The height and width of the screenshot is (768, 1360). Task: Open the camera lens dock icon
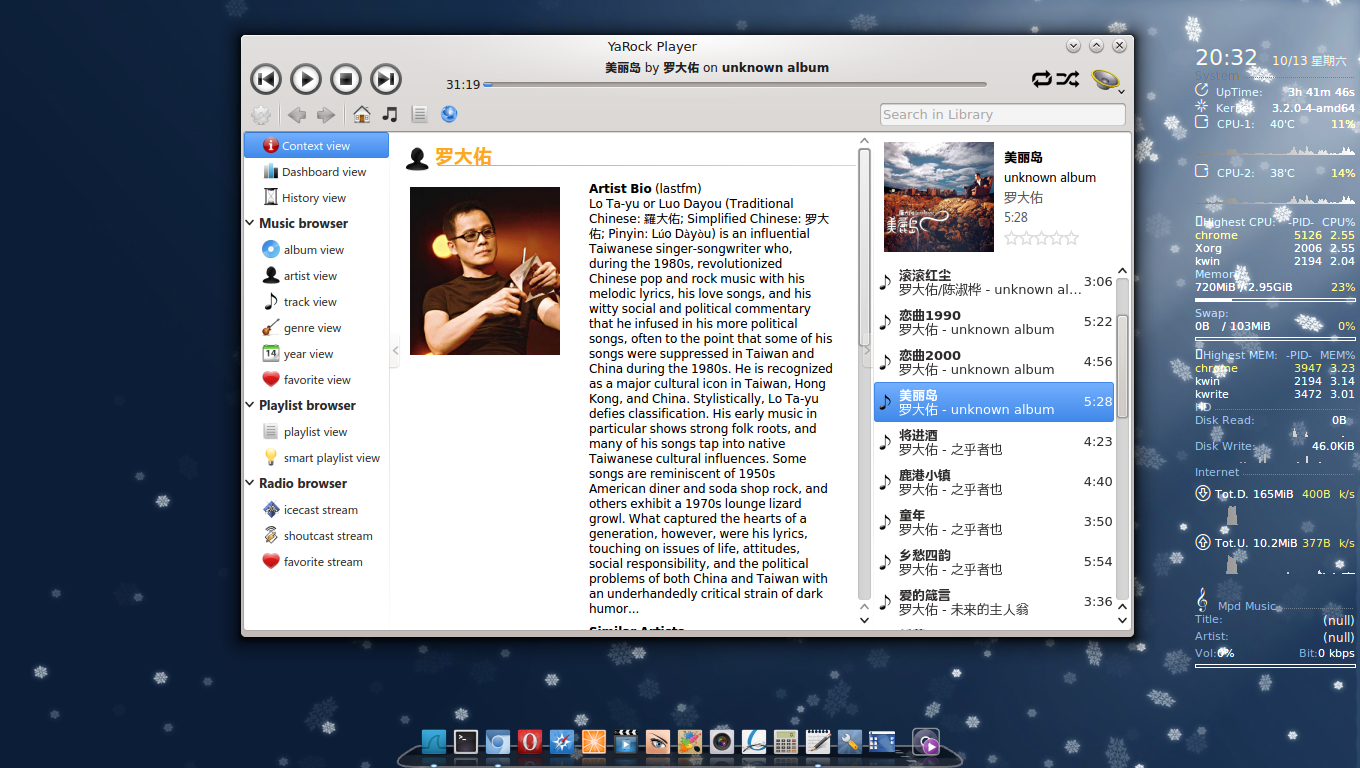722,741
